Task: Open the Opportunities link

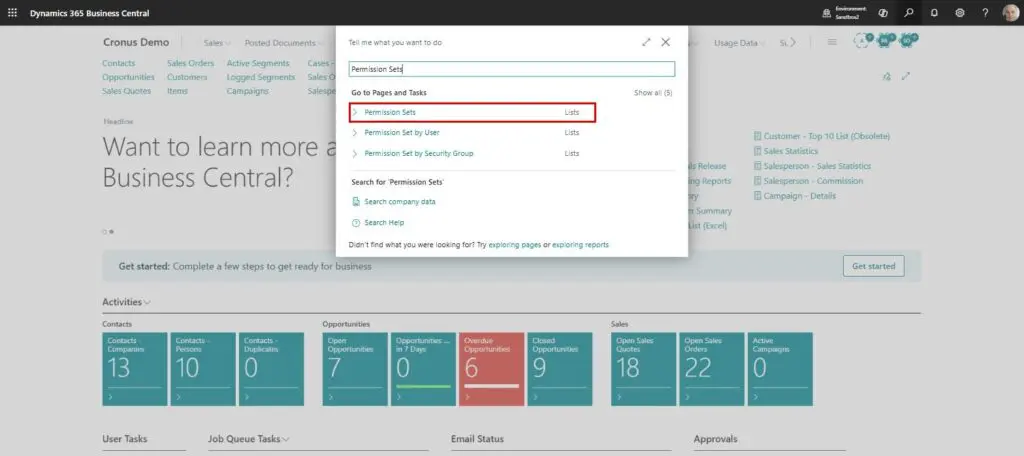Action: [x=129, y=77]
